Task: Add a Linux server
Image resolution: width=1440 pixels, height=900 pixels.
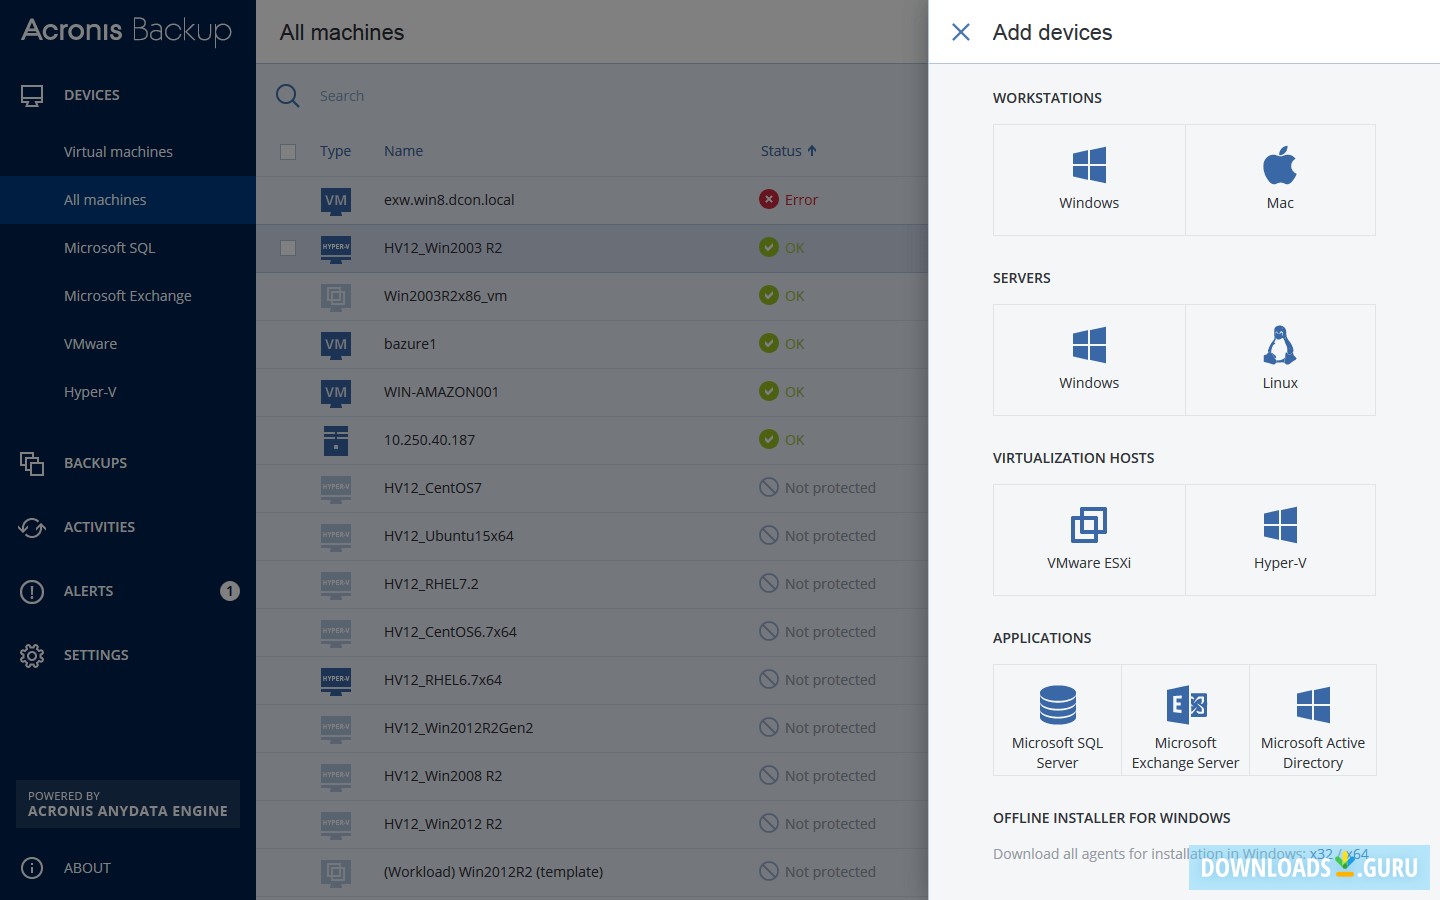Action: 1280,360
